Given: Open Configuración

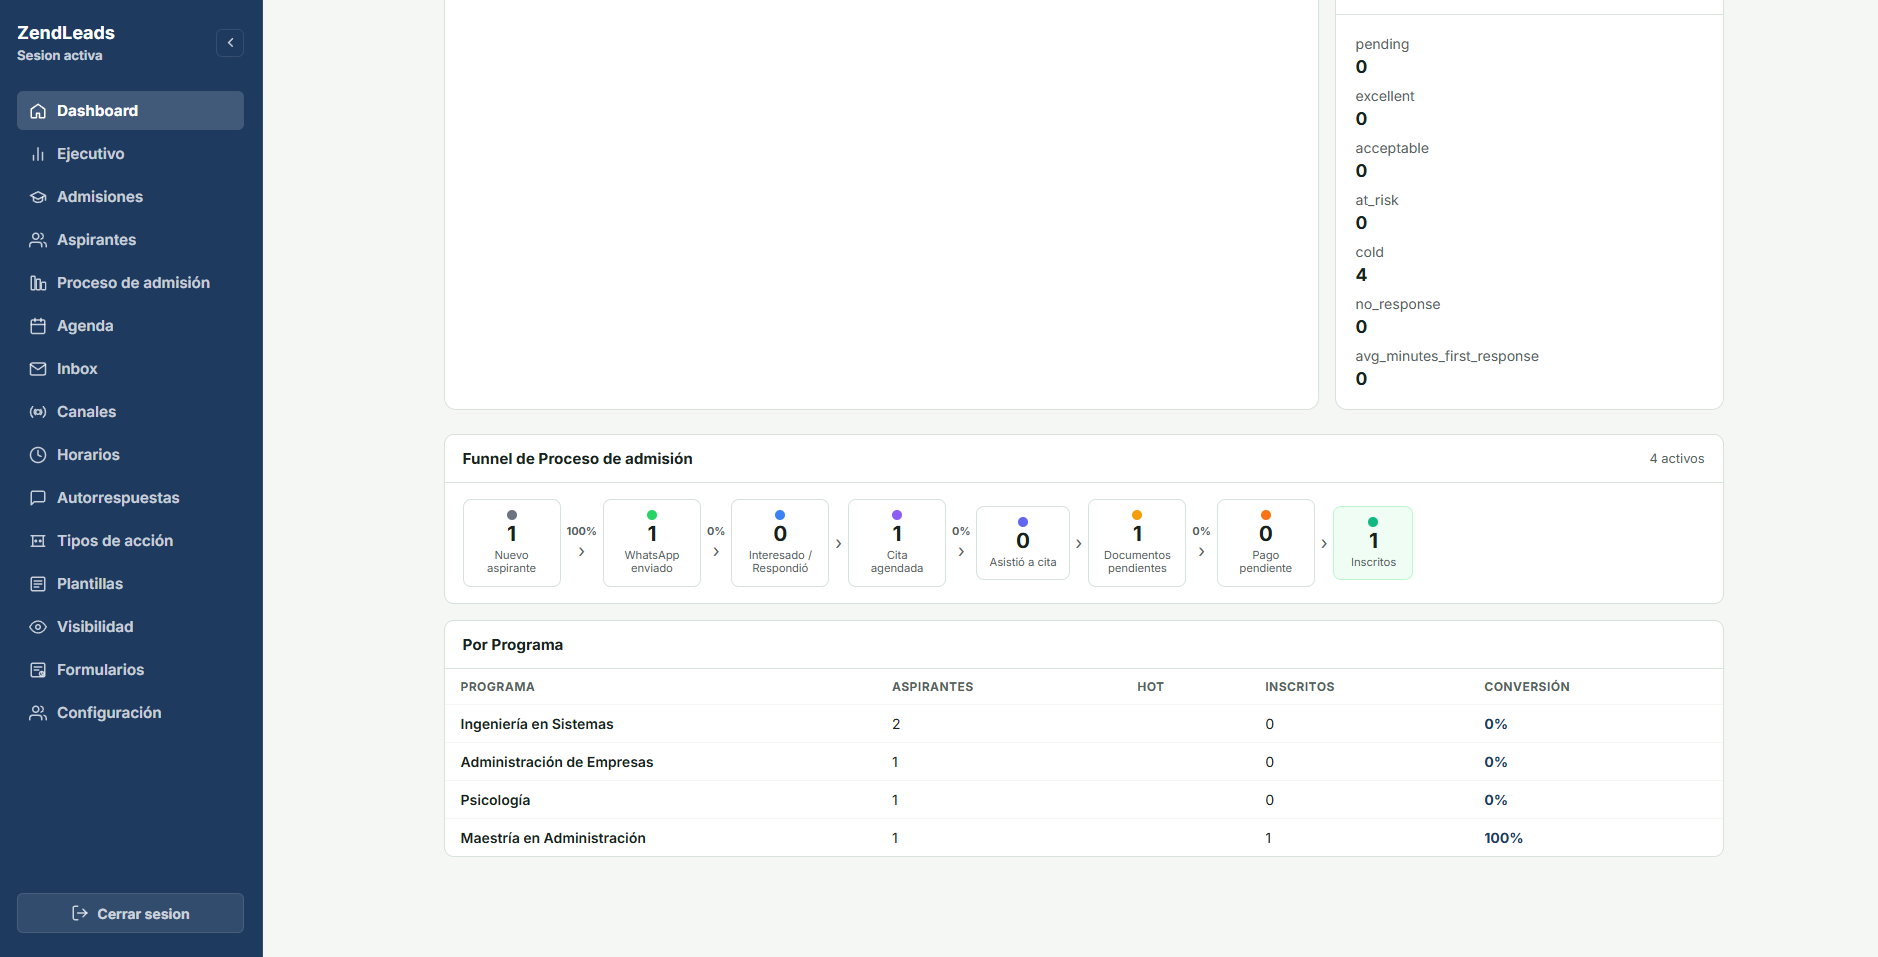Looking at the screenshot, I should coord(130,713).
